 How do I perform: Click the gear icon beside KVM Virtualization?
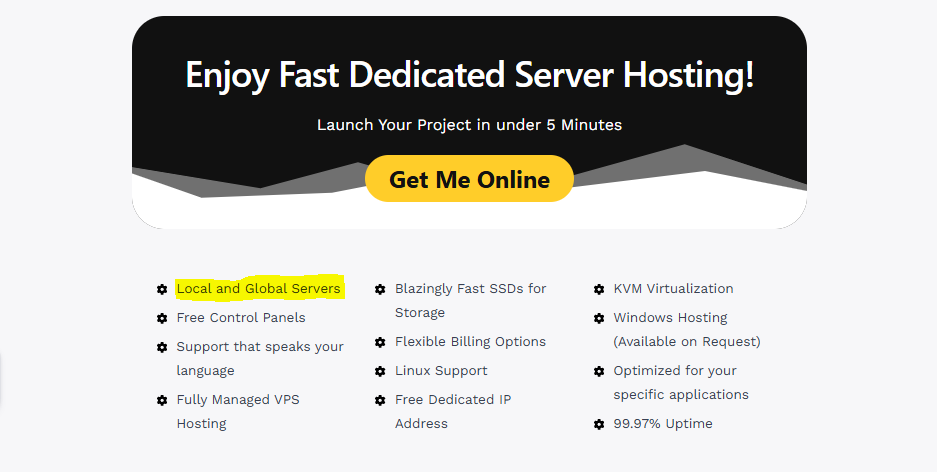click(599, 289)
